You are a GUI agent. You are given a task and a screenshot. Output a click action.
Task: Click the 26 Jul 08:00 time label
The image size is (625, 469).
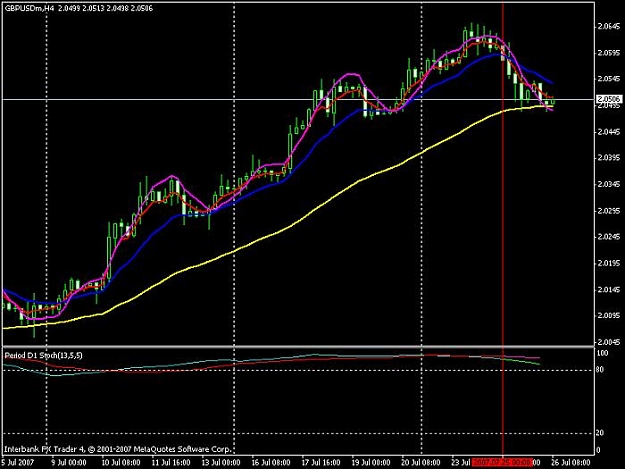click(x=571, y=463)
